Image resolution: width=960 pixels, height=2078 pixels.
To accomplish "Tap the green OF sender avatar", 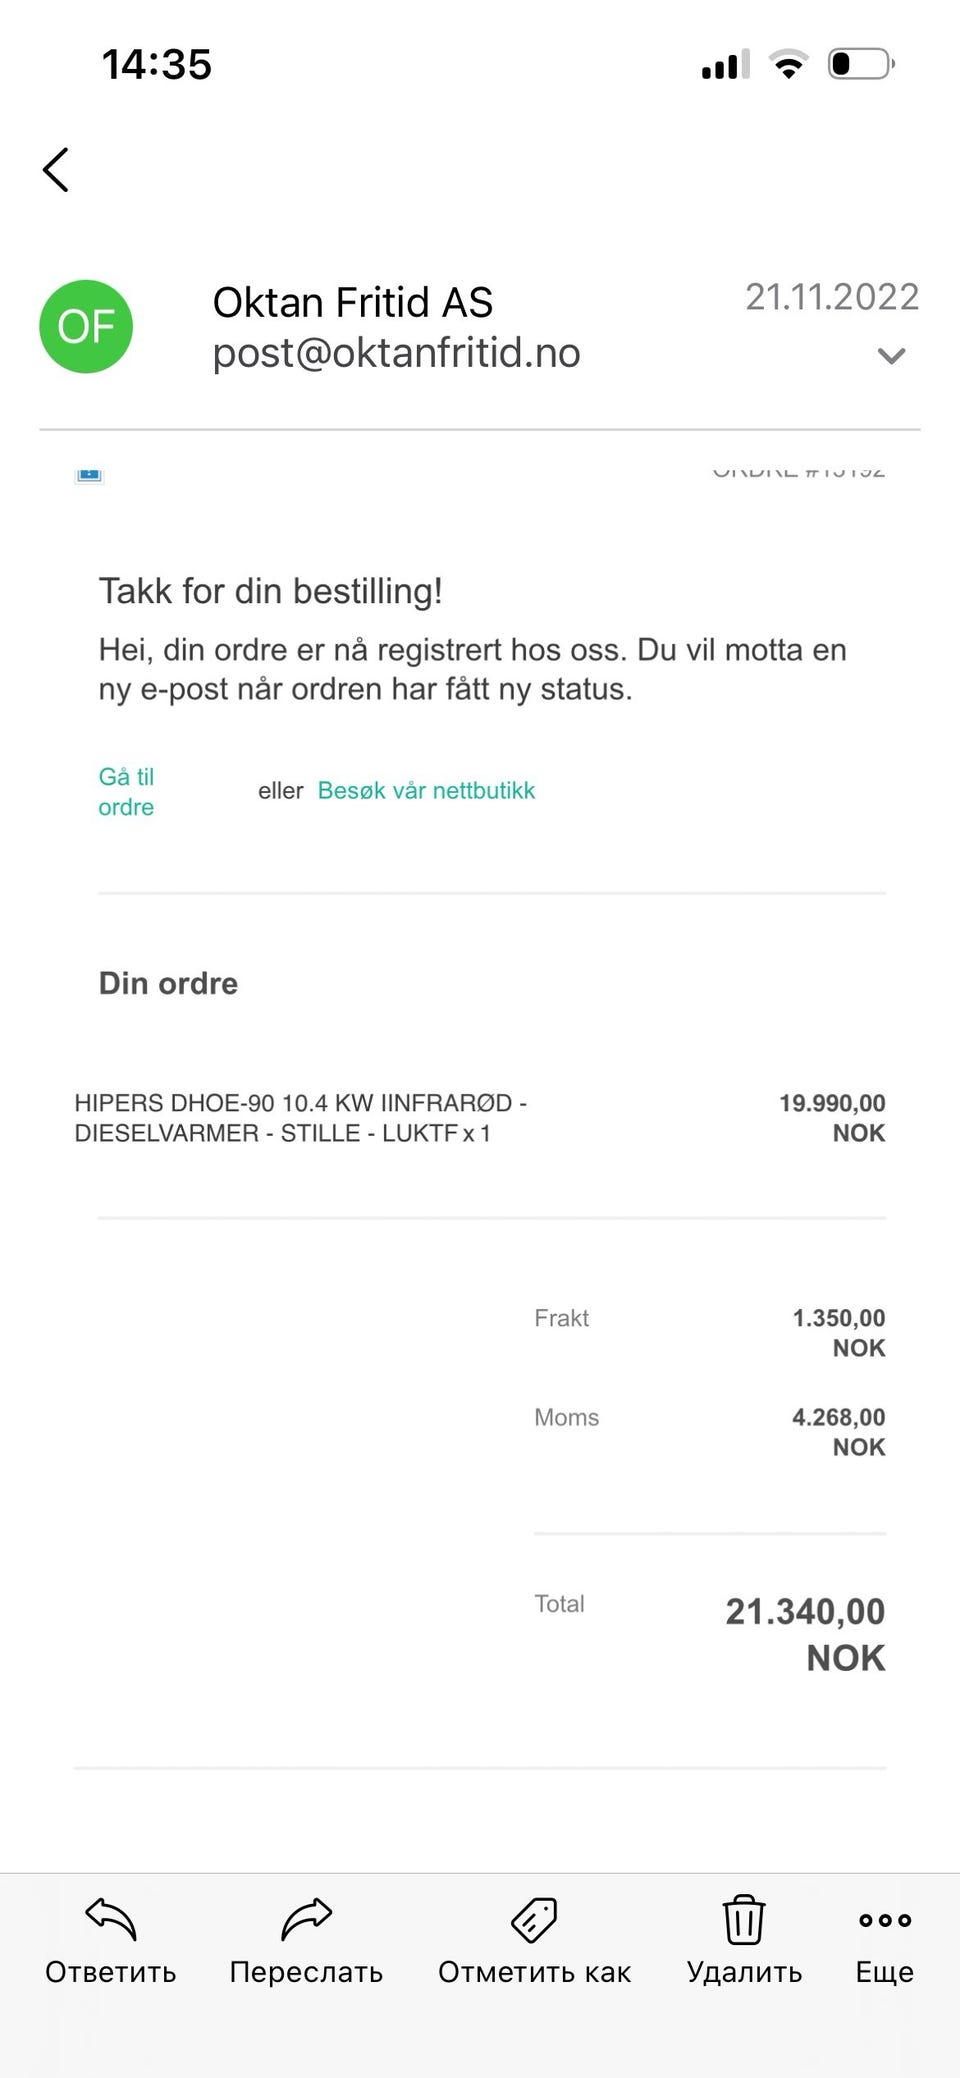I will click(86, 327).
